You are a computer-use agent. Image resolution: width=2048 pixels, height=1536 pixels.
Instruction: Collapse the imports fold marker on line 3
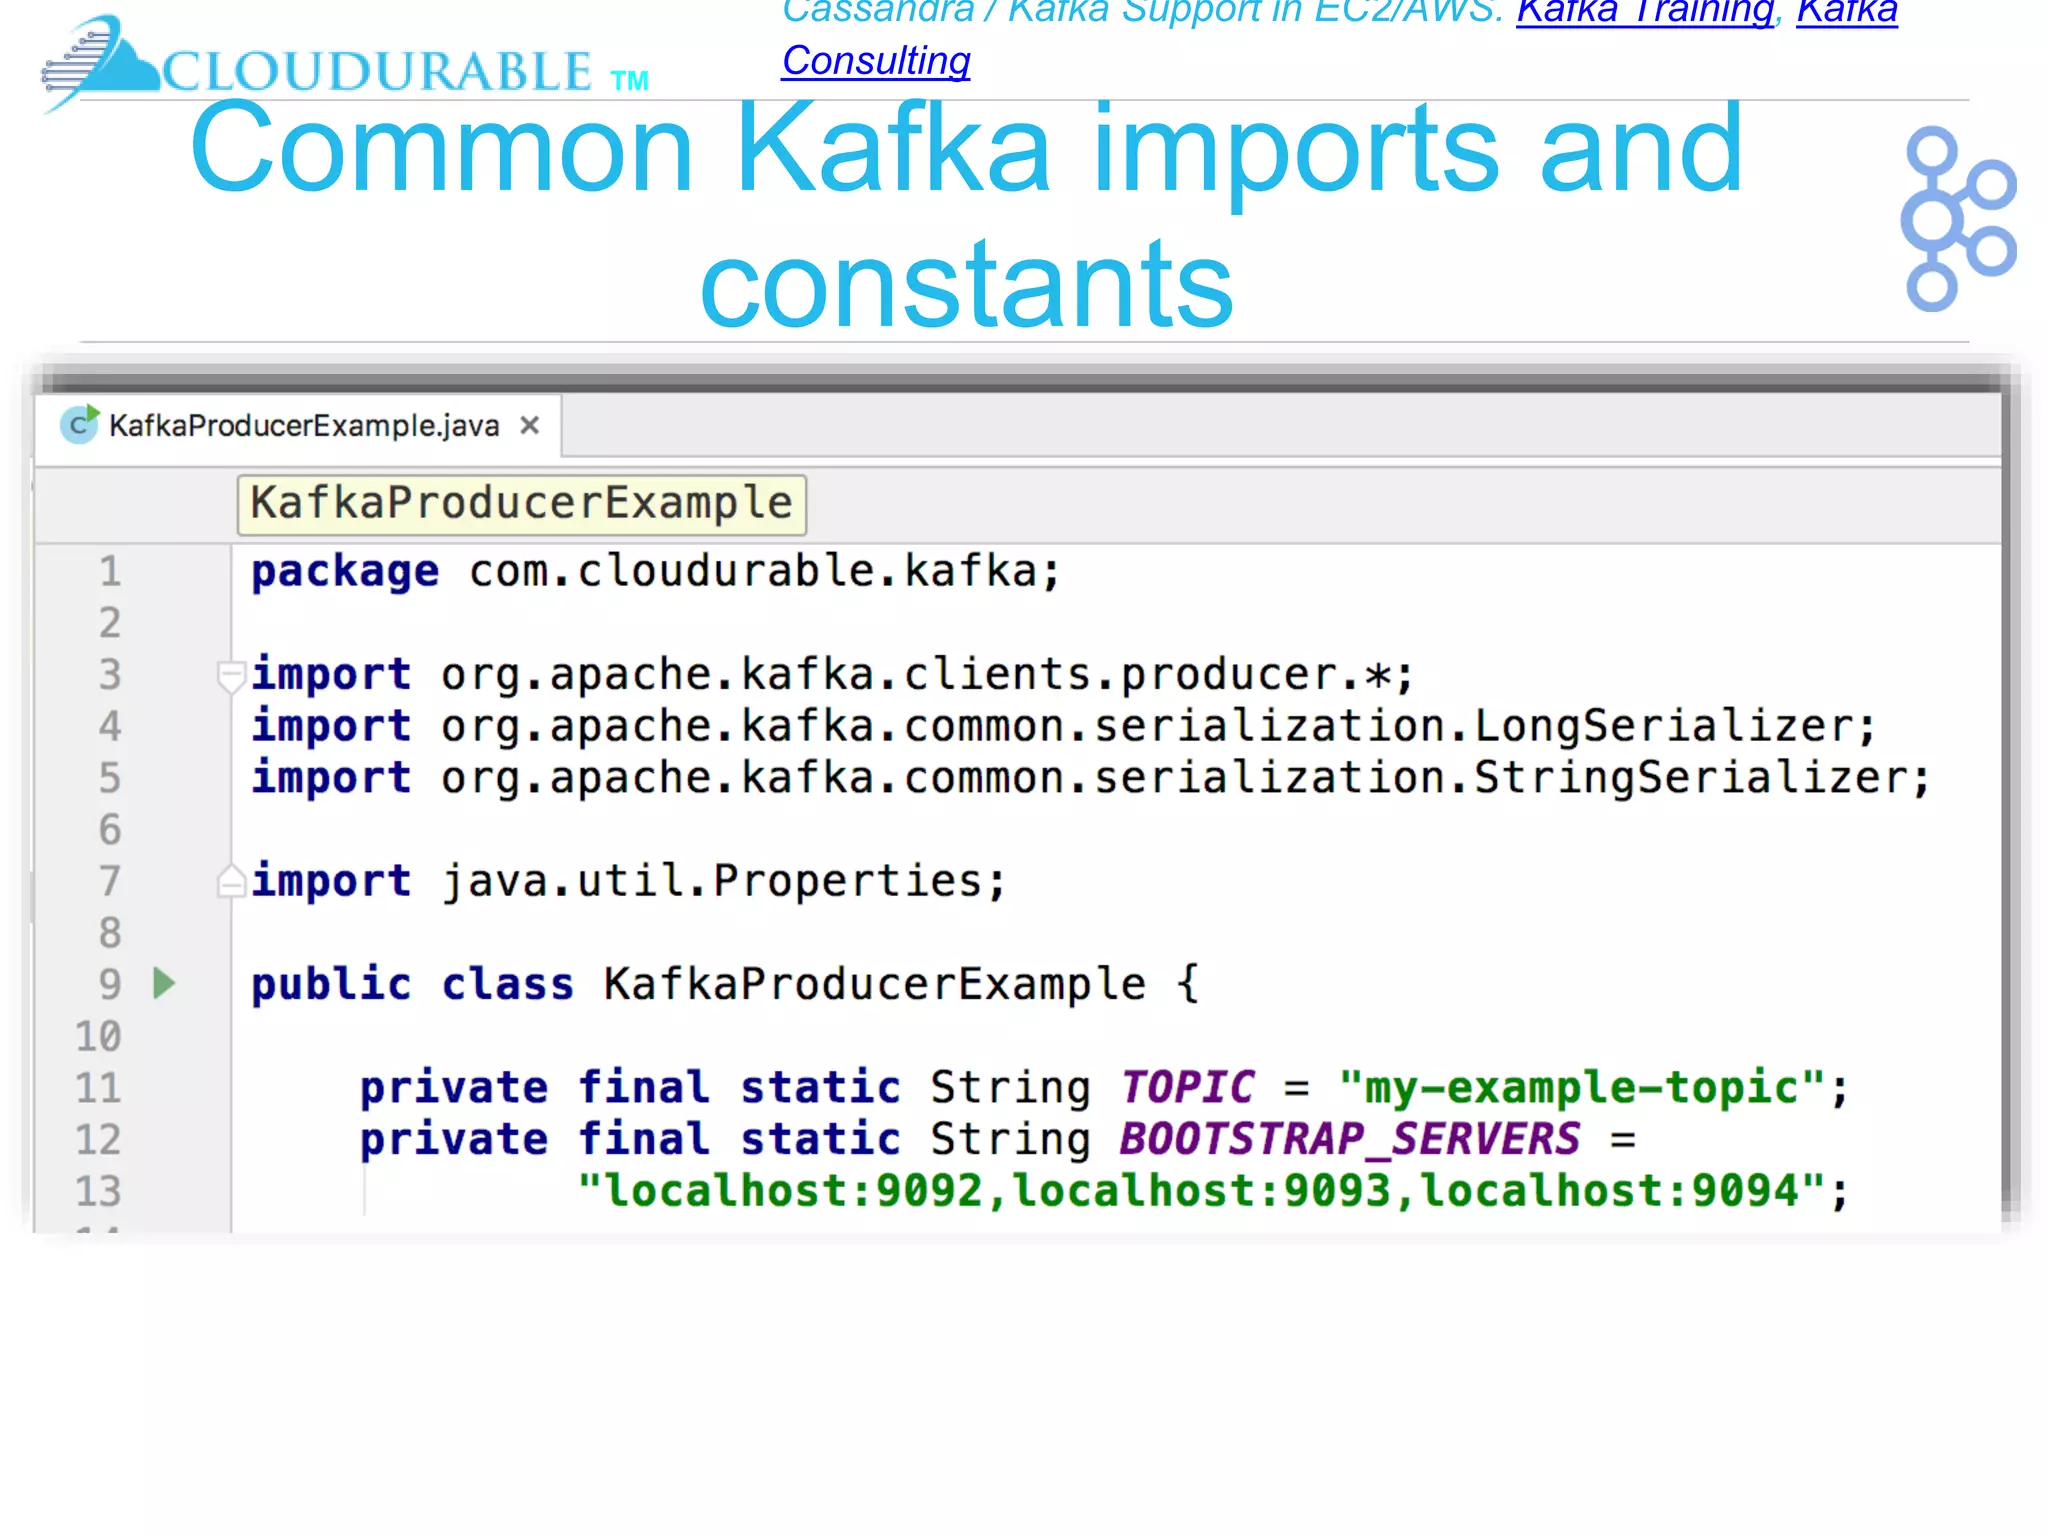coord(231,675)
